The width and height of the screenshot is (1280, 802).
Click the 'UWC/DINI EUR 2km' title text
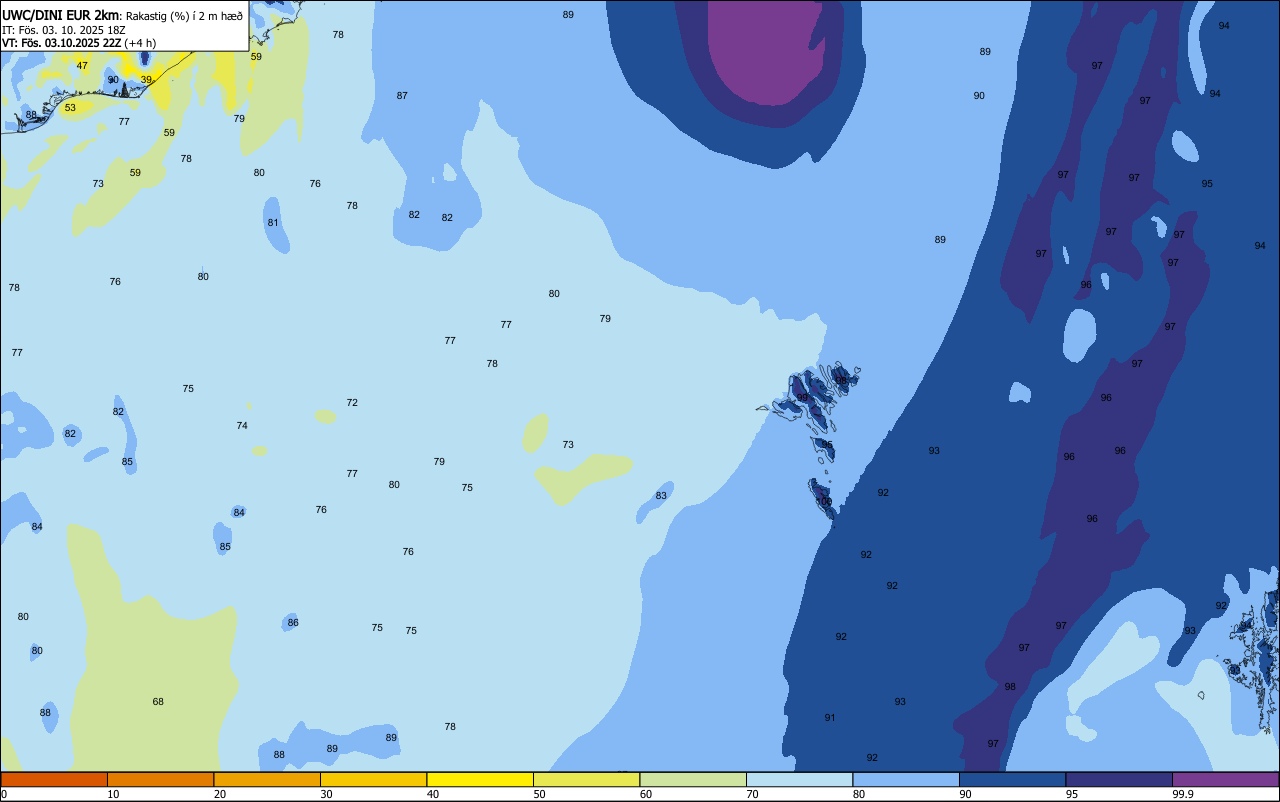pos(60,15)
